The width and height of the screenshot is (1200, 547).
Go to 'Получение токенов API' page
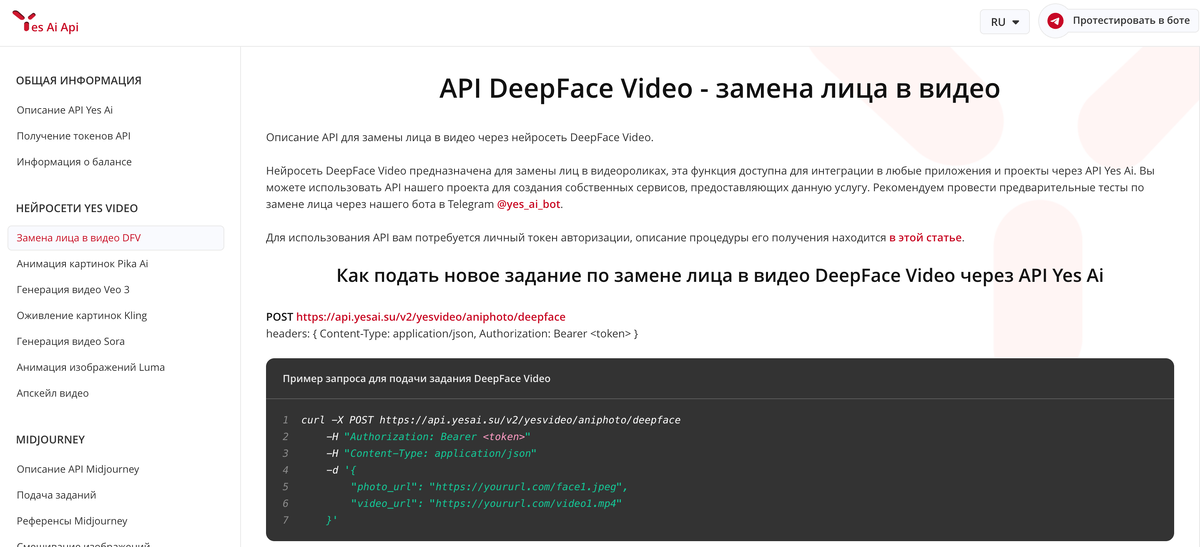pos(74,136)
